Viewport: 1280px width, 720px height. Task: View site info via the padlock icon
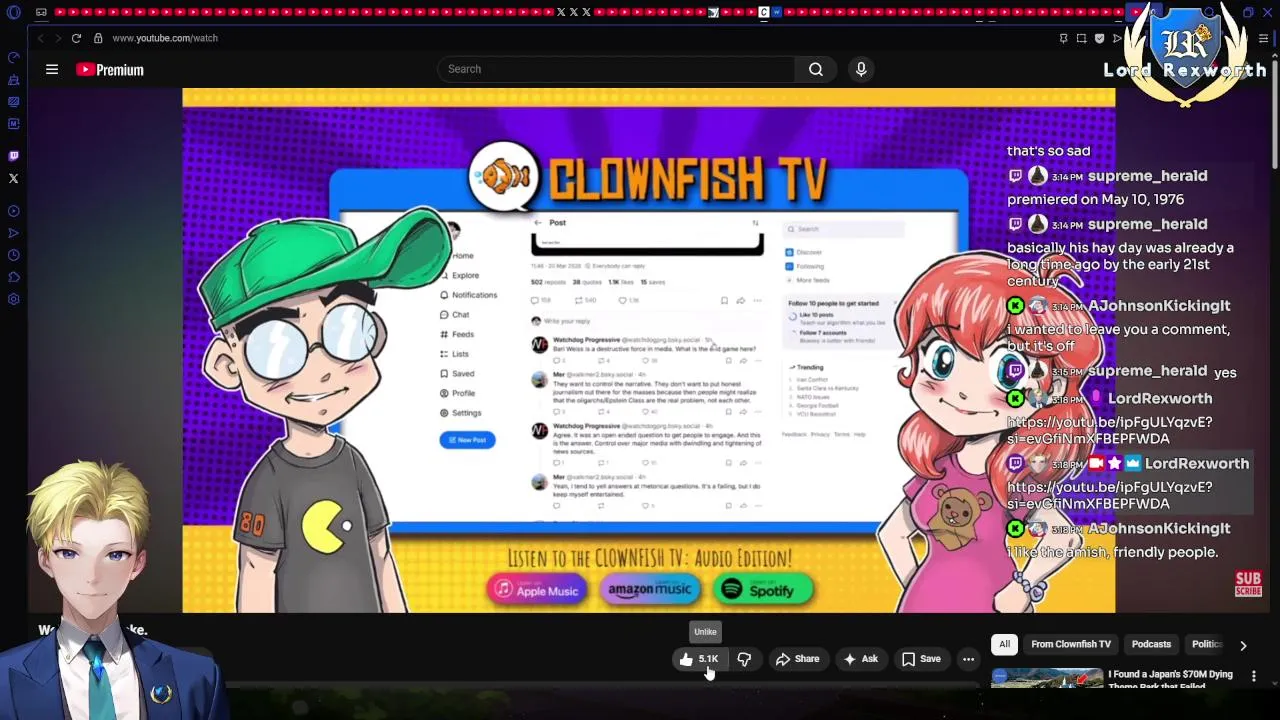pos(98,38)
